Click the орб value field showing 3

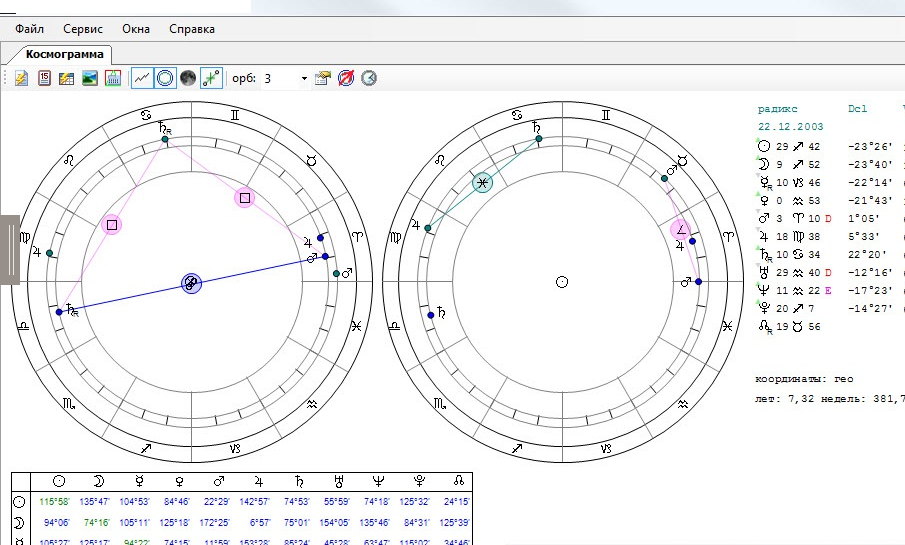point(280,79)
